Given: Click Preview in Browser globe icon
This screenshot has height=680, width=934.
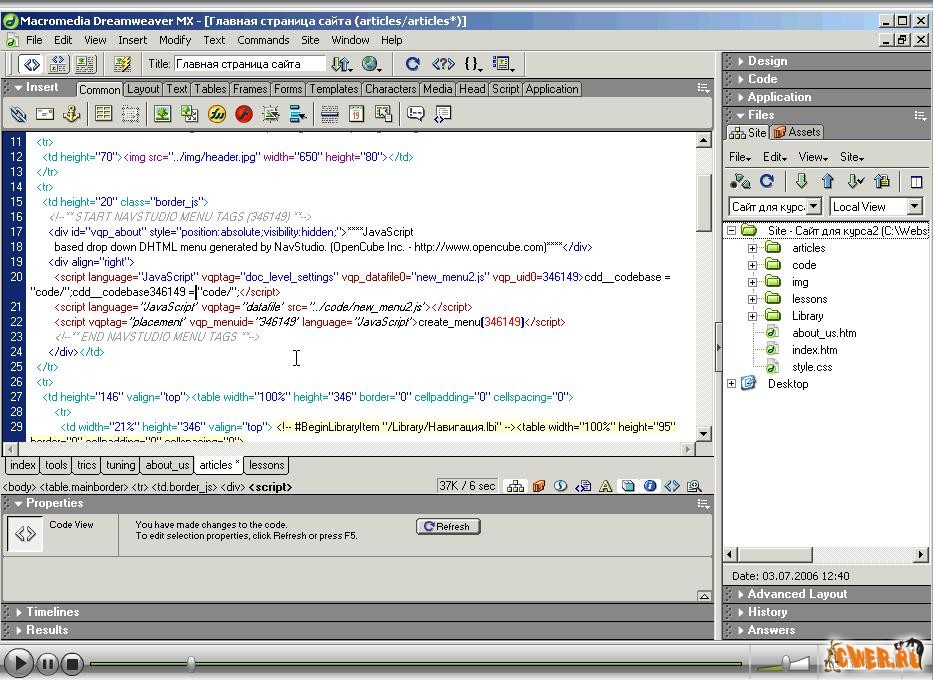Looking at the screenshot, I should (371, 64).
